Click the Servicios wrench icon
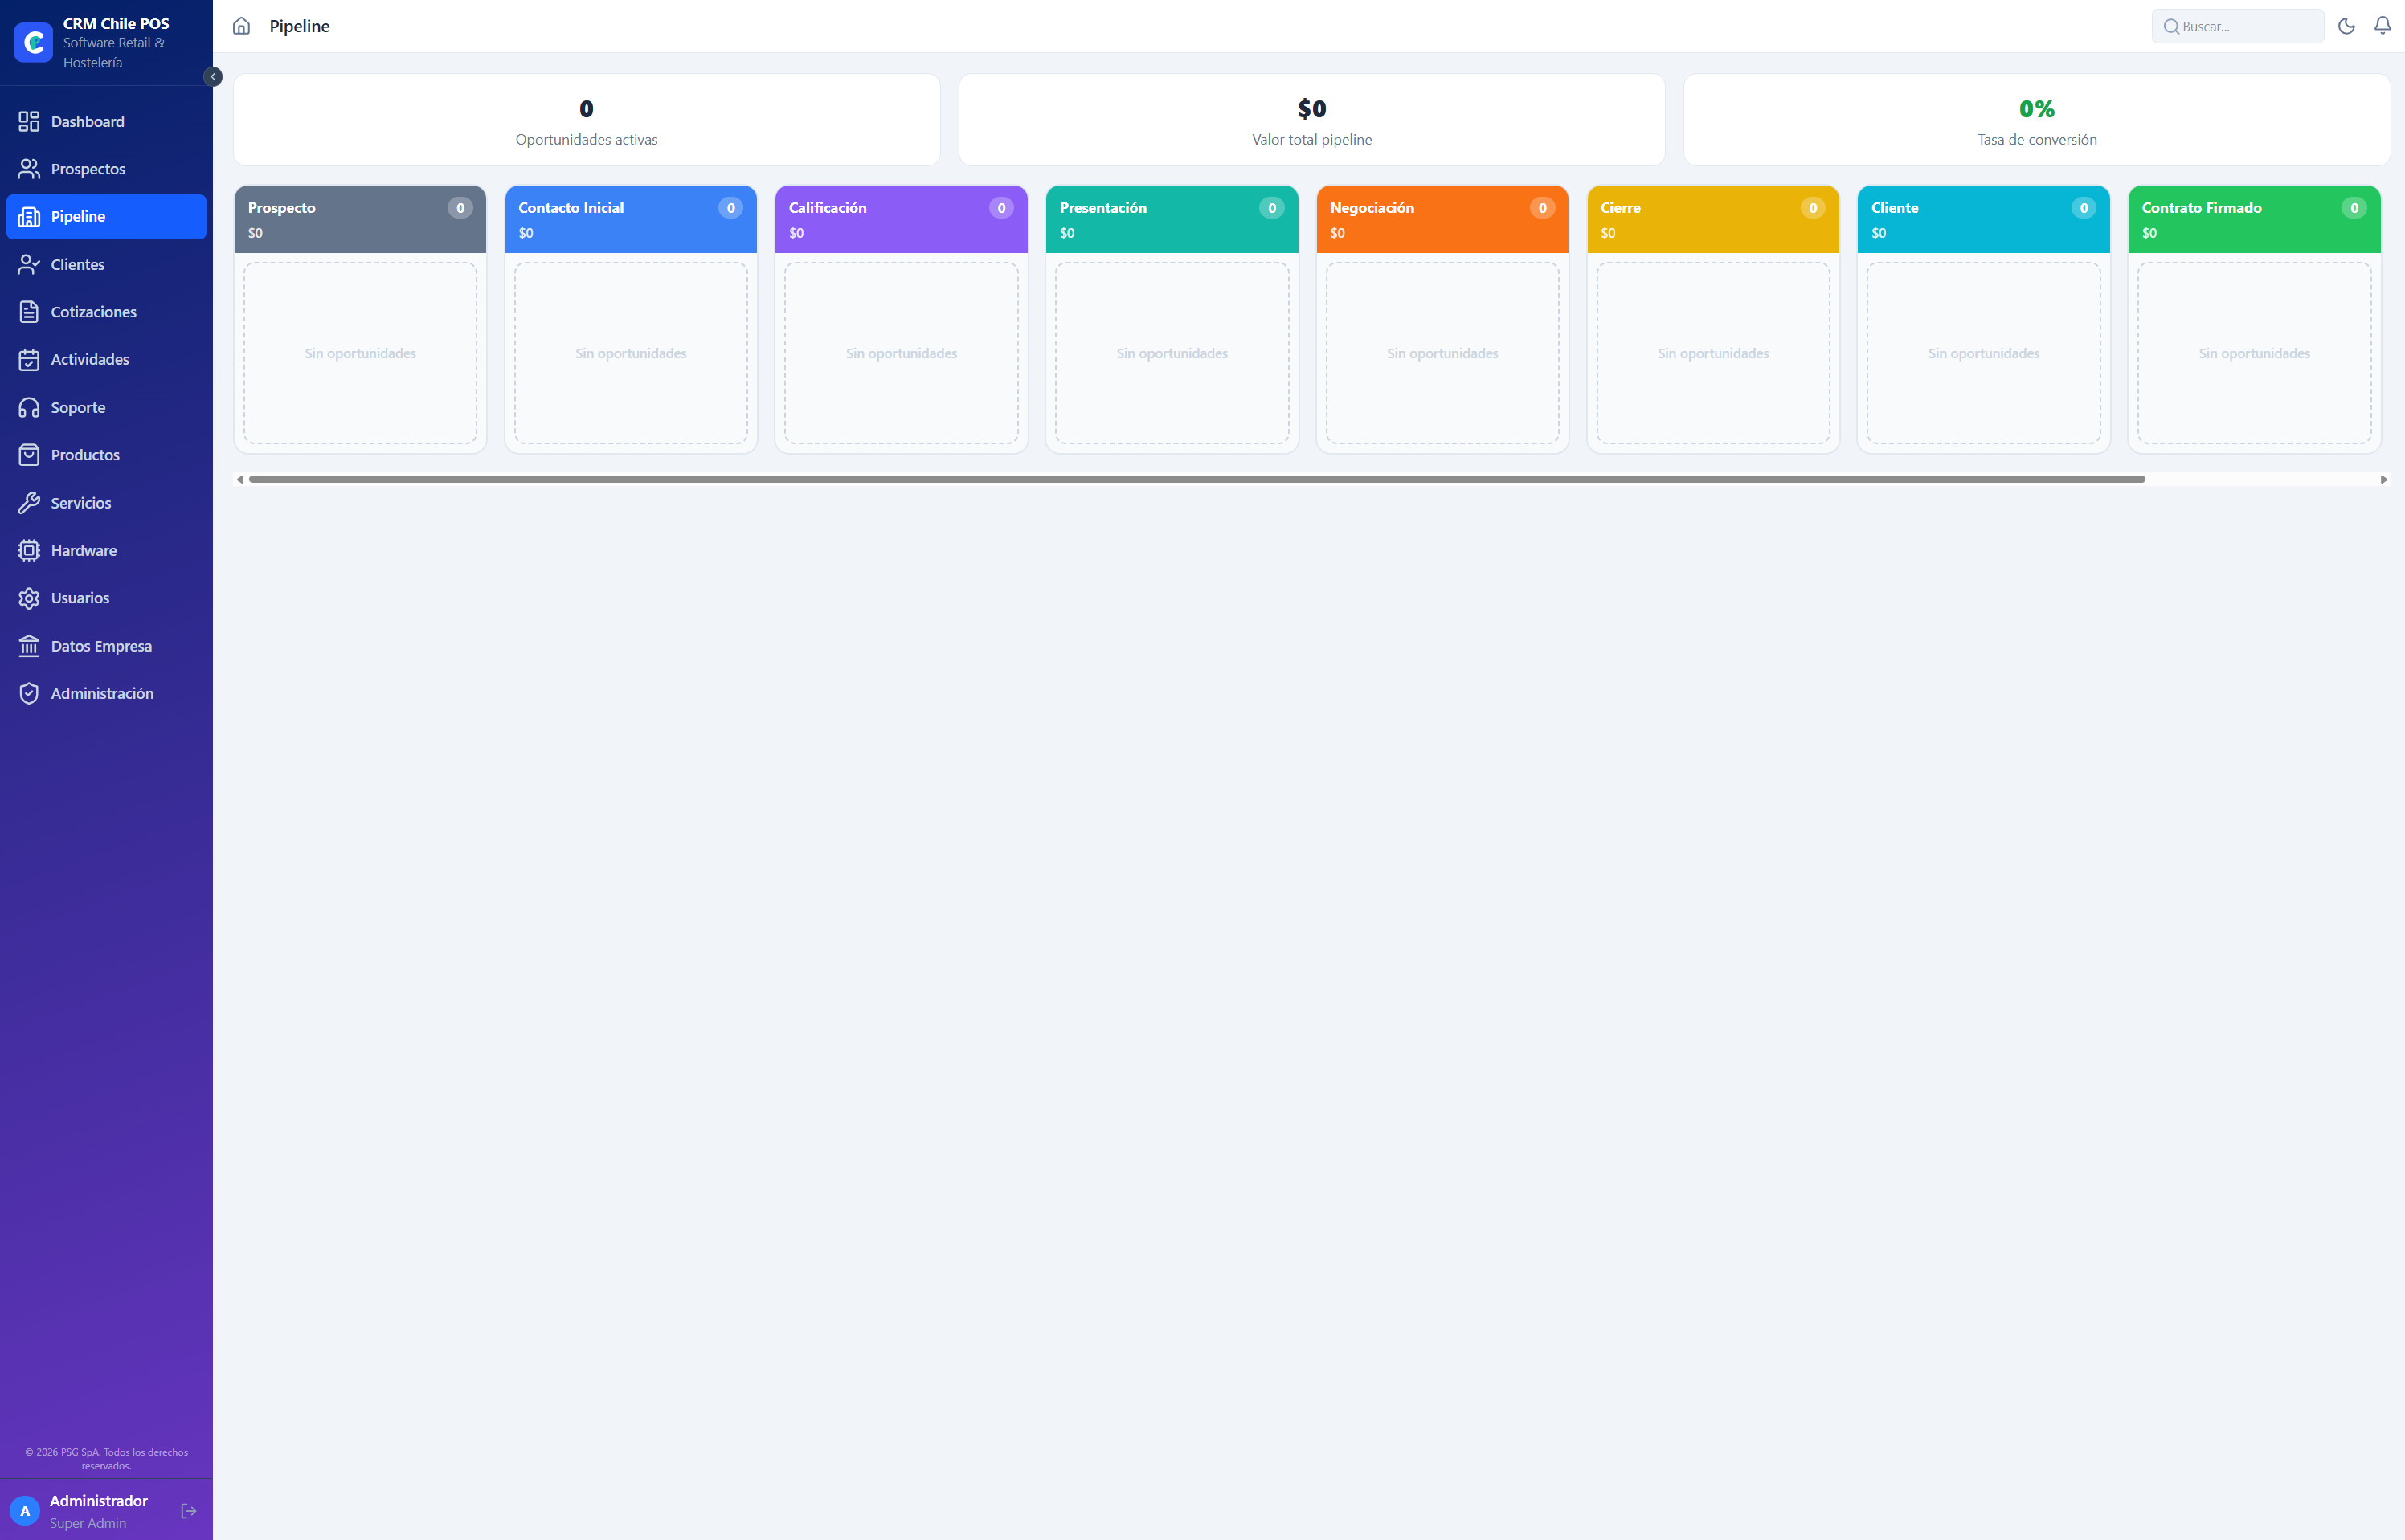 tap(29, 503)
